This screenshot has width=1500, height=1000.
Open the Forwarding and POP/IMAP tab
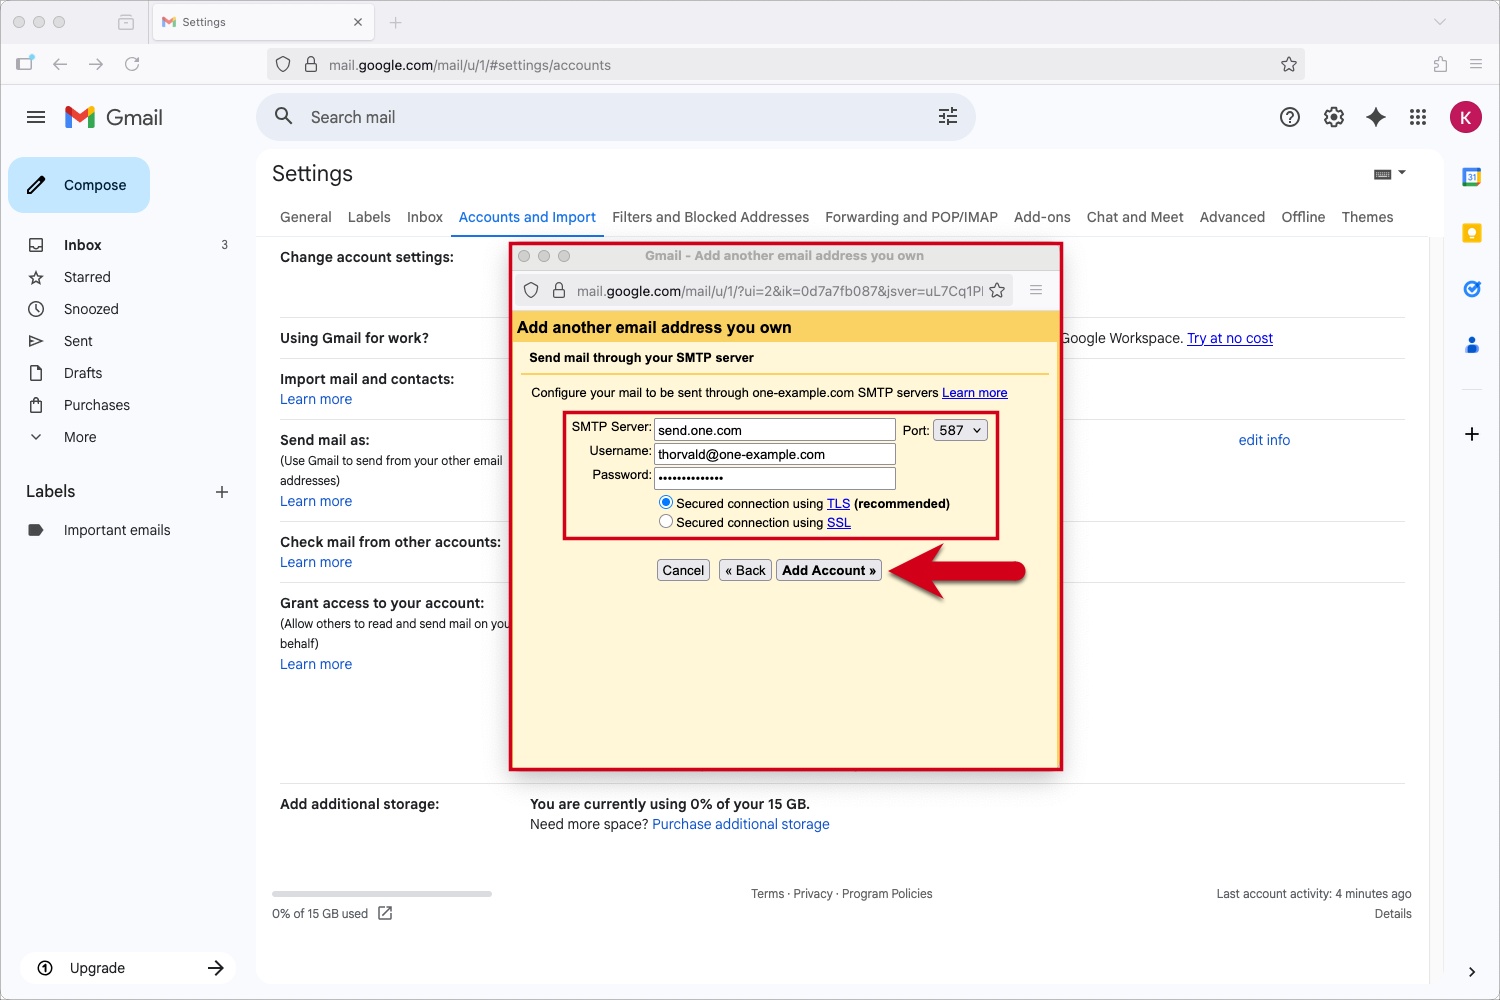911,217
